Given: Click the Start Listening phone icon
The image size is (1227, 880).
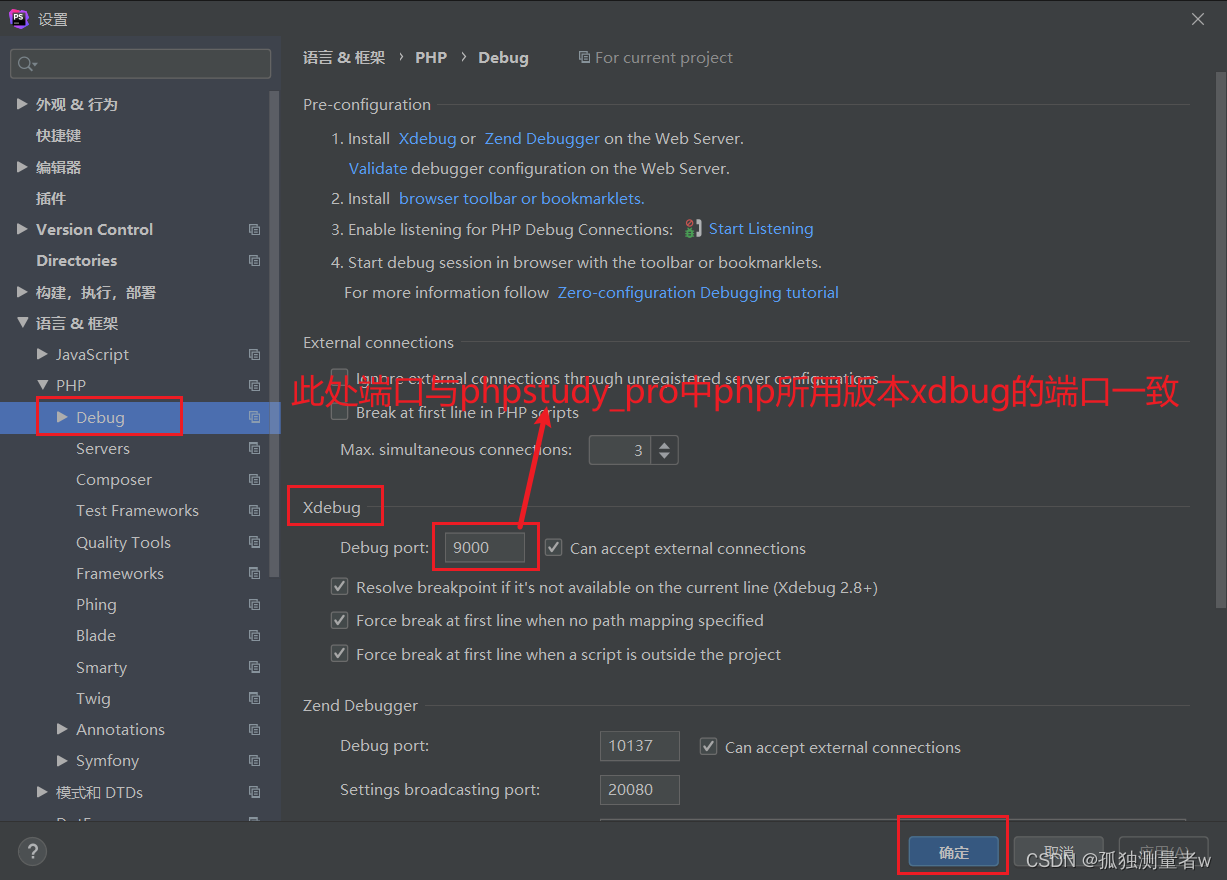Looking at the screenshot, I should click(692, 229).
